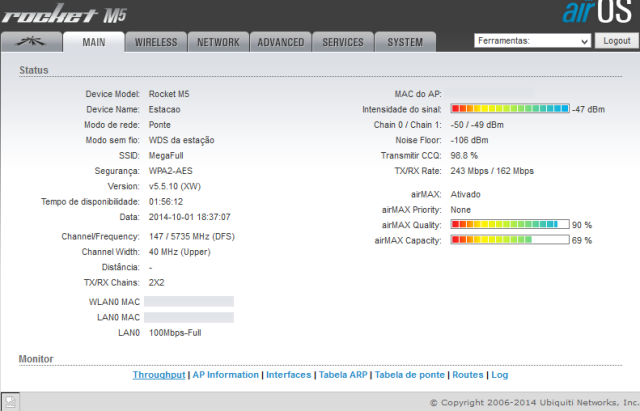640x411 pixels.
Task: Click the '98.8 %' CCQ value
Action: [464, 156]
